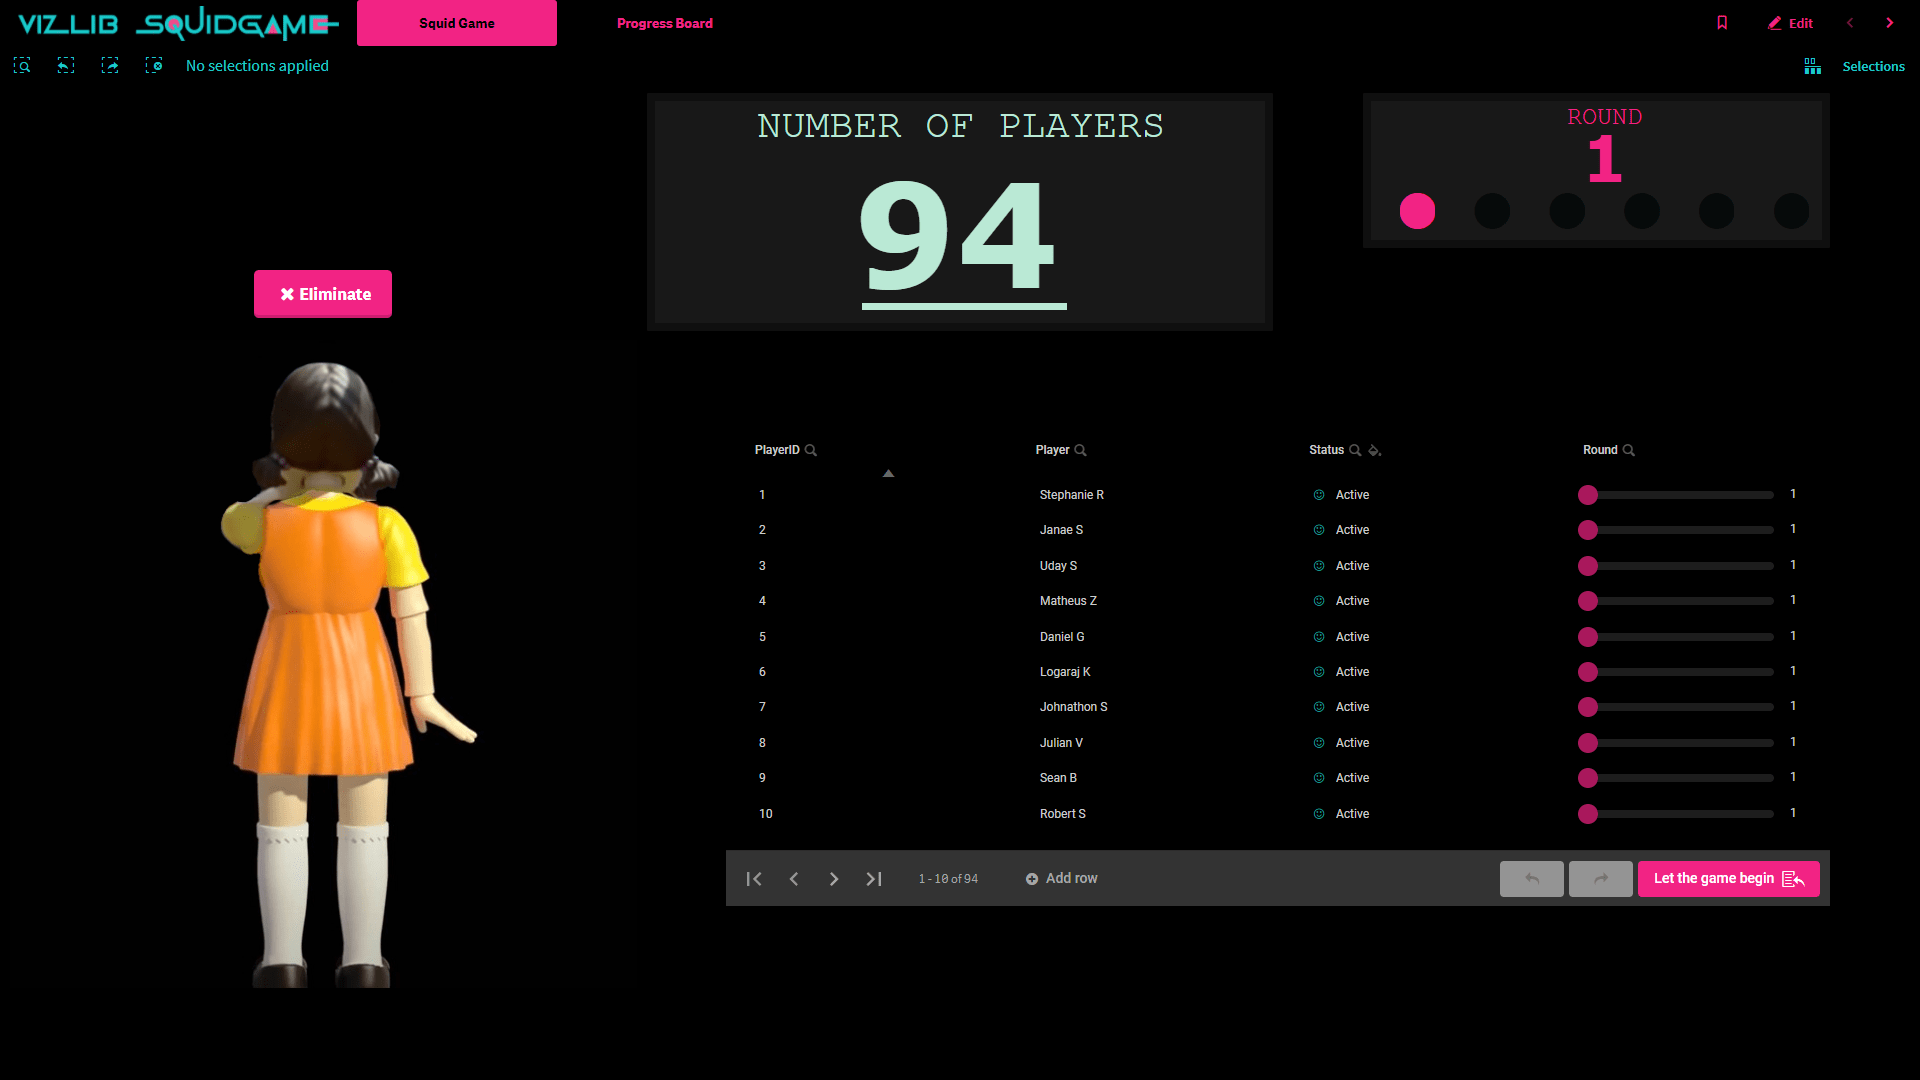Viewport: 1920px width, 1080px height.
Task: Click the Eliminate button
Action: (x=323, y=294)
